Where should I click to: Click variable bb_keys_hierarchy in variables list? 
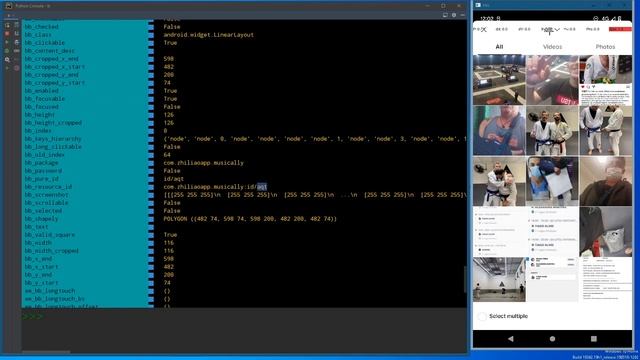(x=53, y=139)
